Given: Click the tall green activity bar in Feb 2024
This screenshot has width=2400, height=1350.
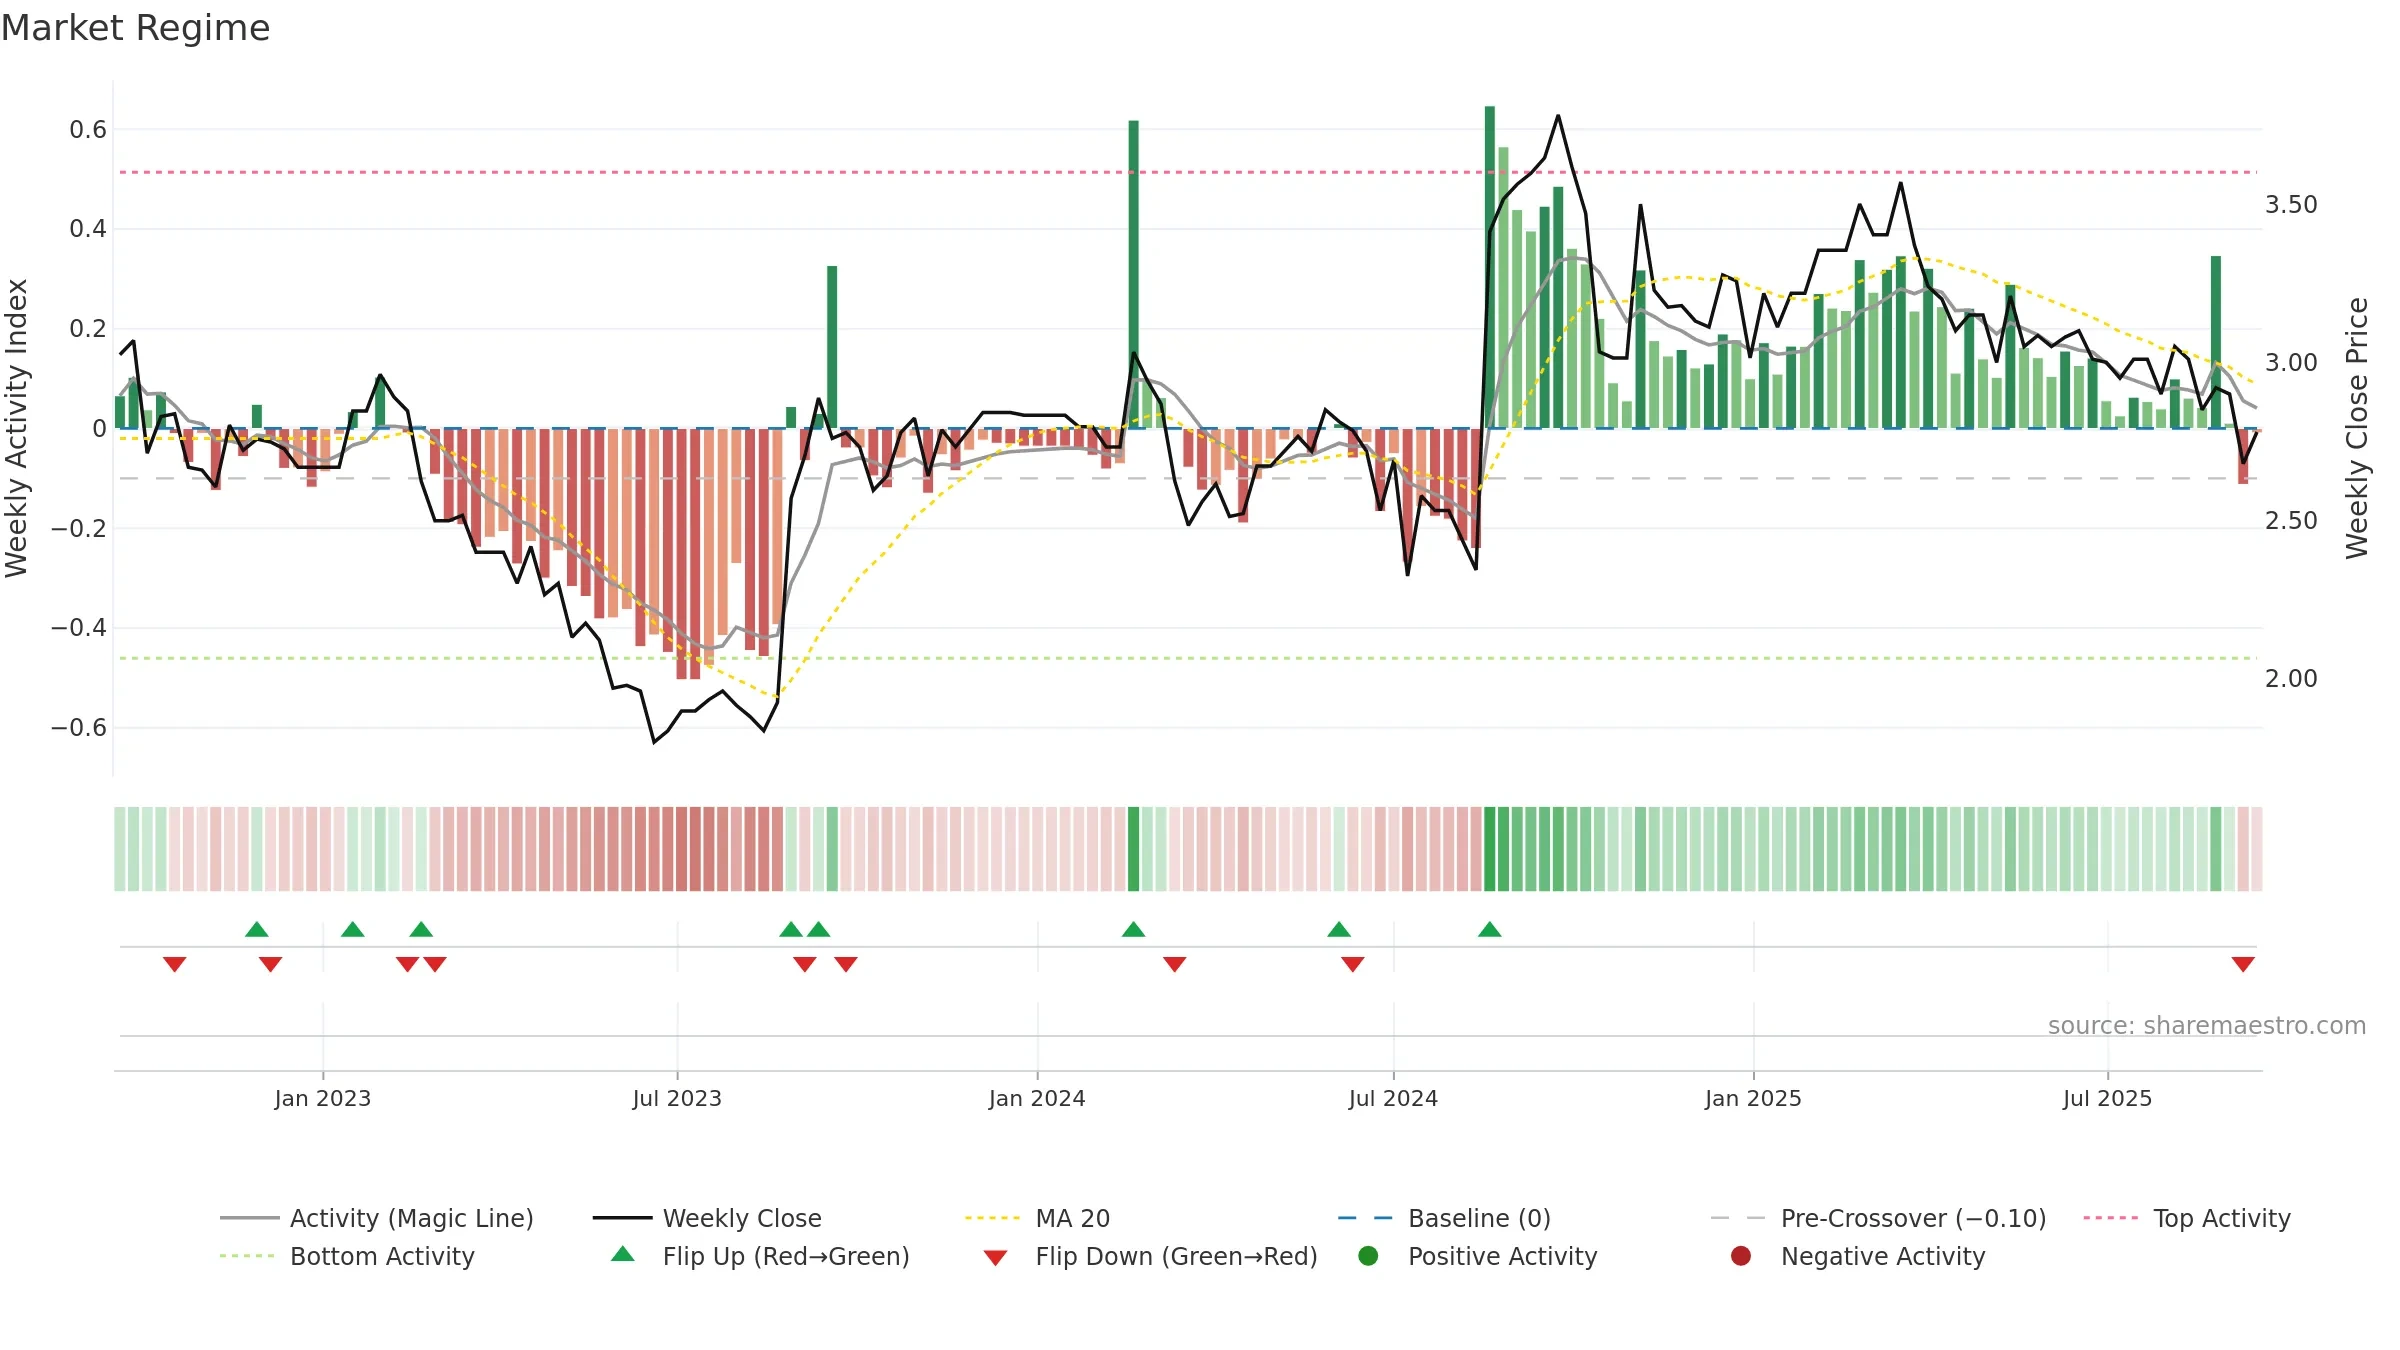Looking at the screenshot, I should pyautogui.click(x=1134, y=274).
